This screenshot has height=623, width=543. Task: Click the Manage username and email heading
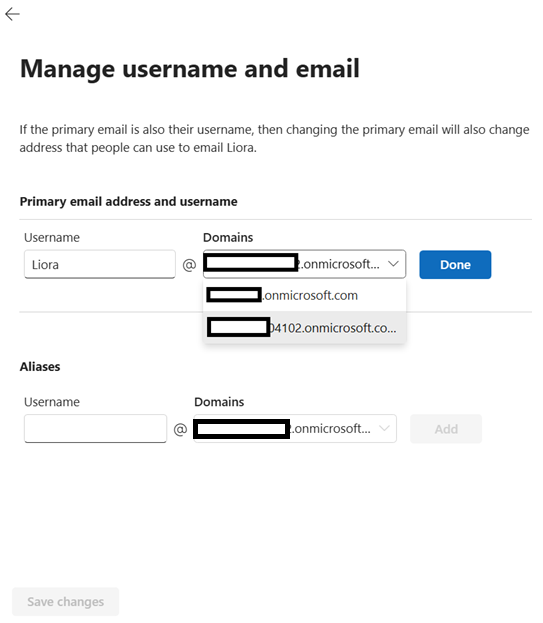(190, 69)
